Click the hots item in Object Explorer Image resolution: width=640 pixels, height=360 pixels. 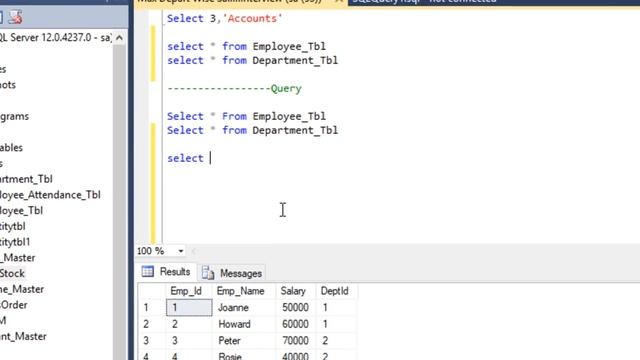tap(8, 85)
